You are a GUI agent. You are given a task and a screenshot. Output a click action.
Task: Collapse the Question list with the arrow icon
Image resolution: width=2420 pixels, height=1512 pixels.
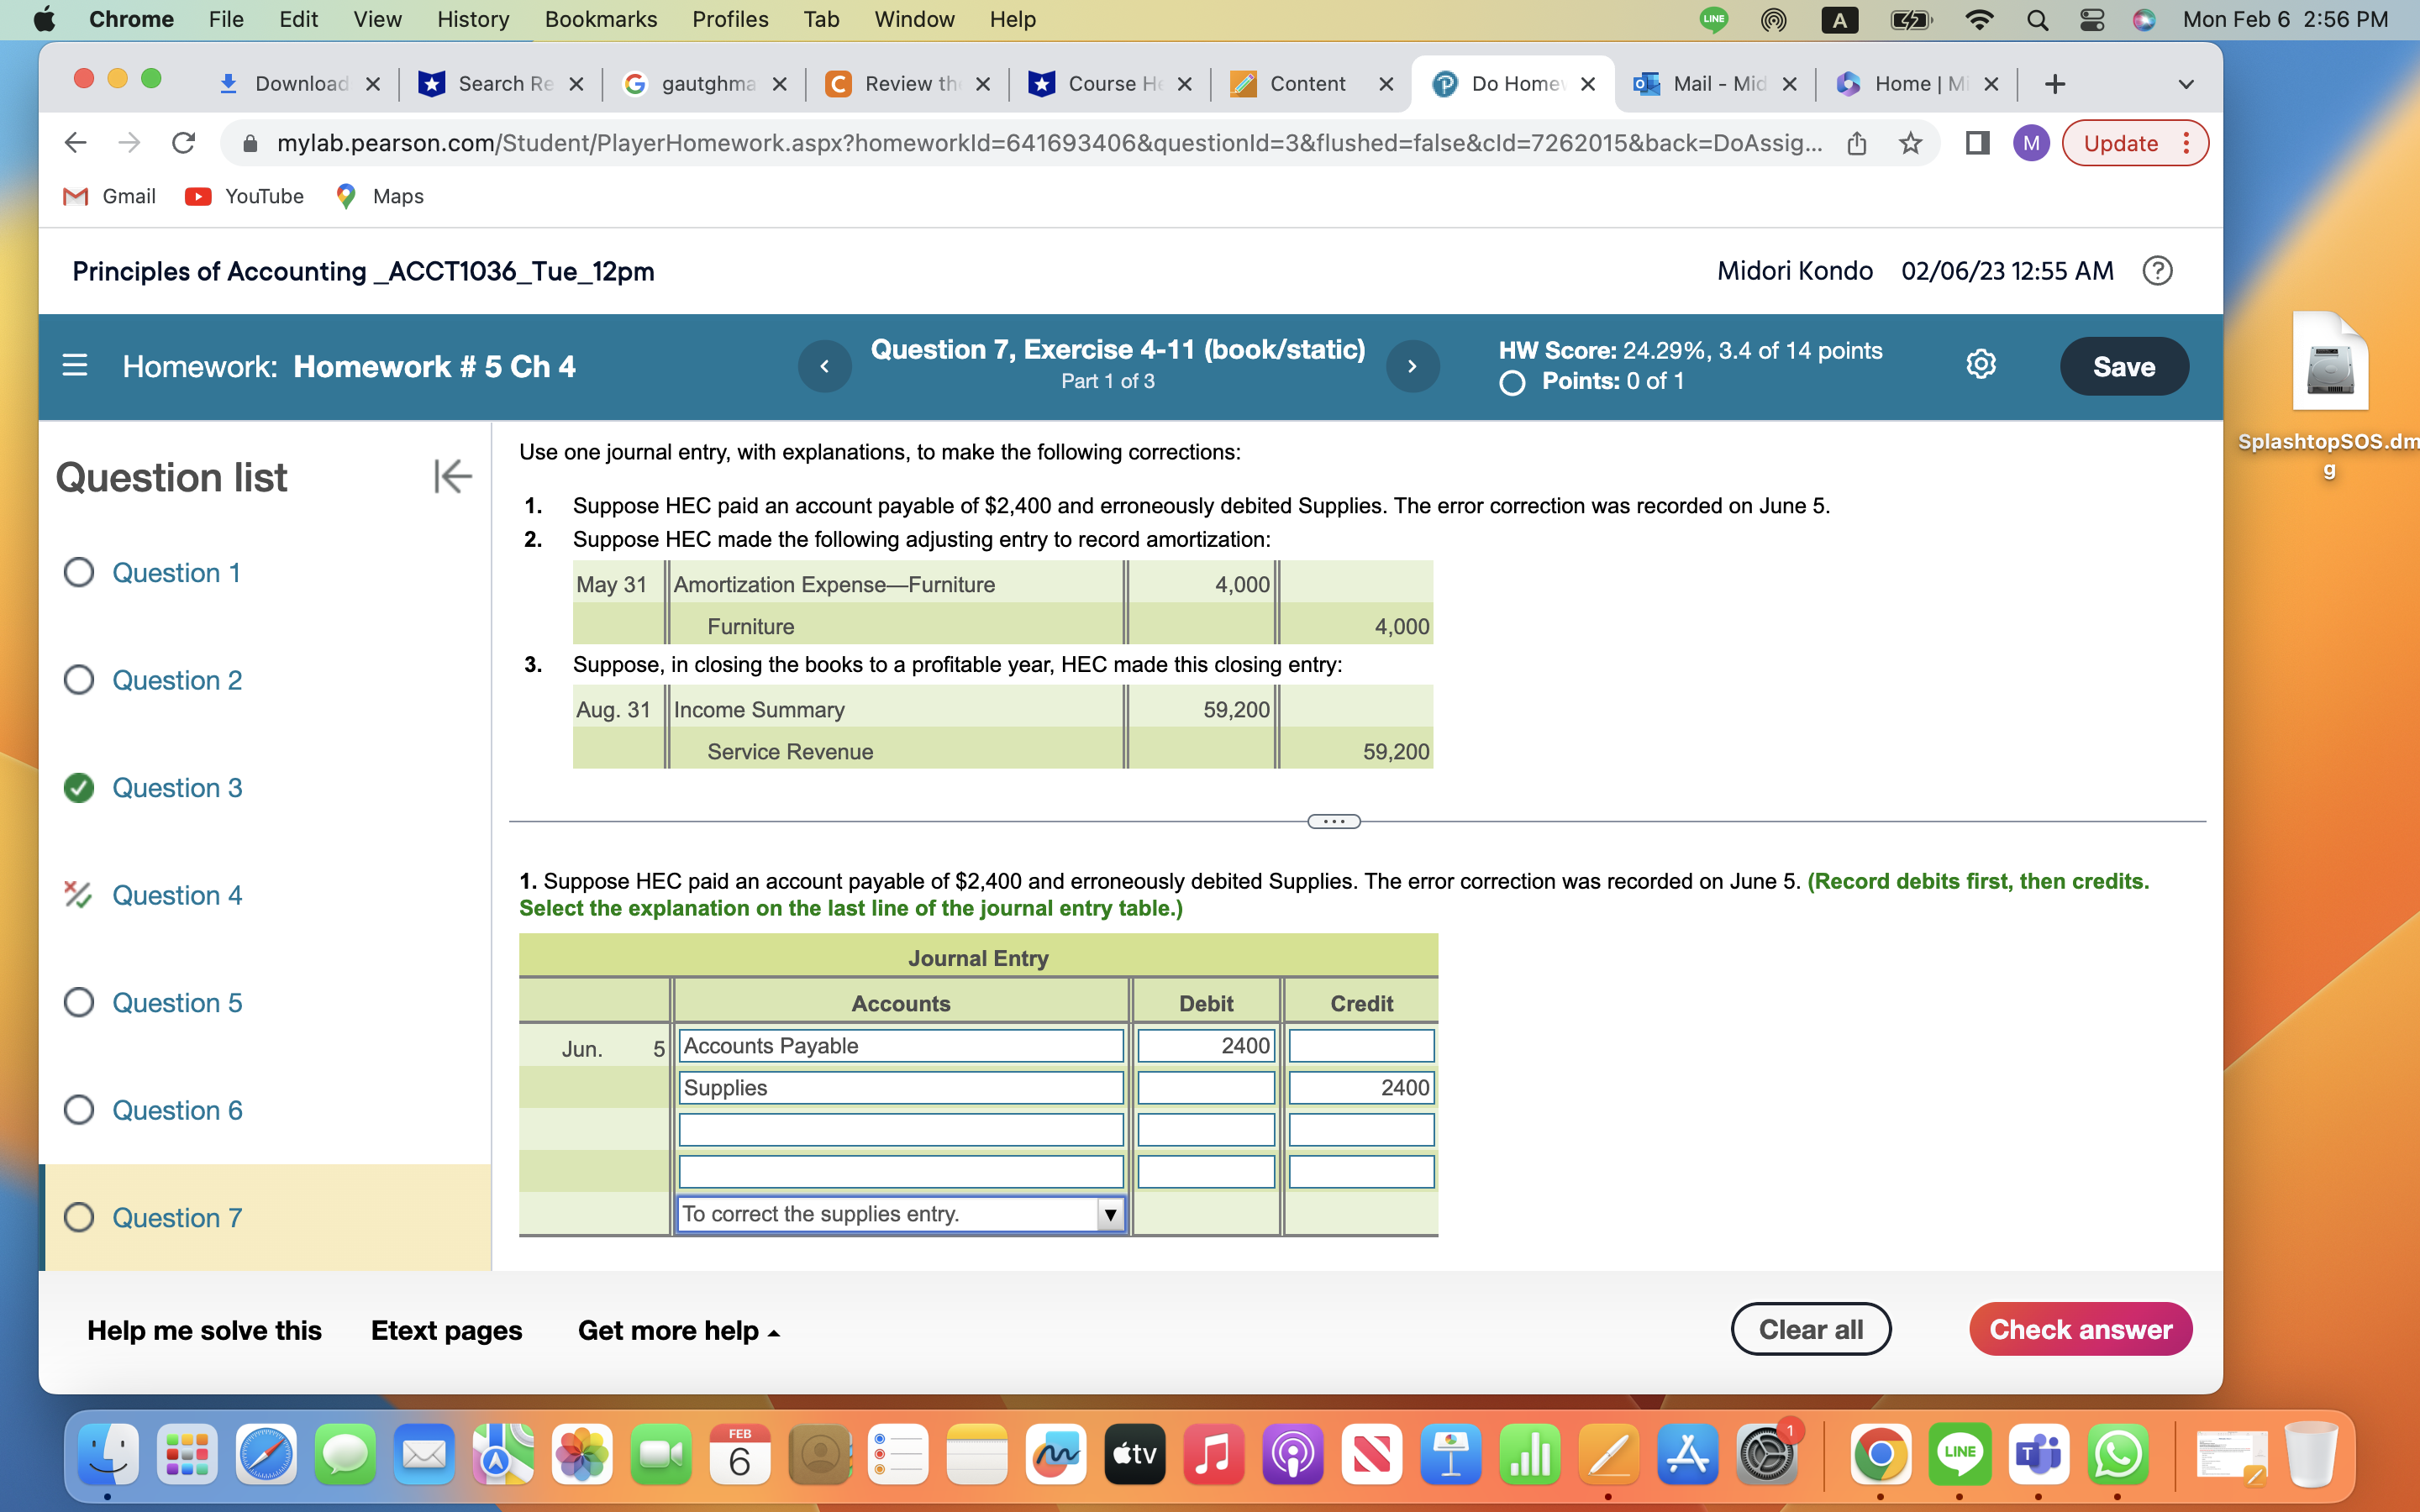coord(452,477)
